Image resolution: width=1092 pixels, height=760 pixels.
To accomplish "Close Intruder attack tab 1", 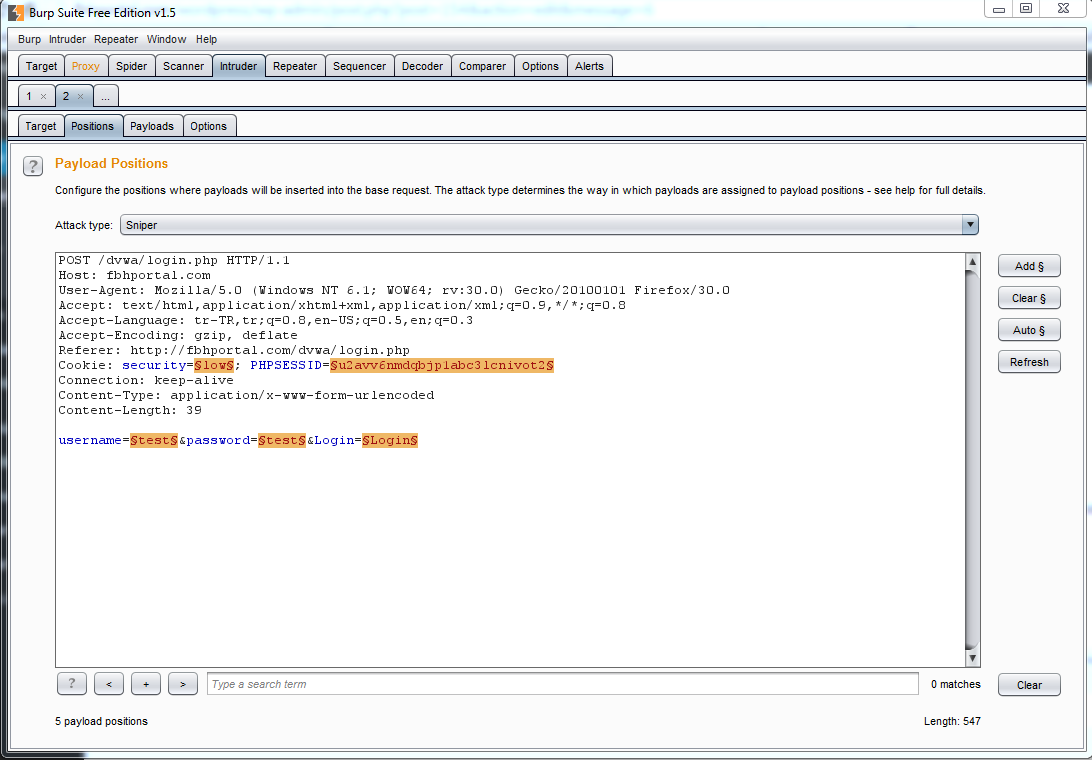I will click(x=43, y=97).
